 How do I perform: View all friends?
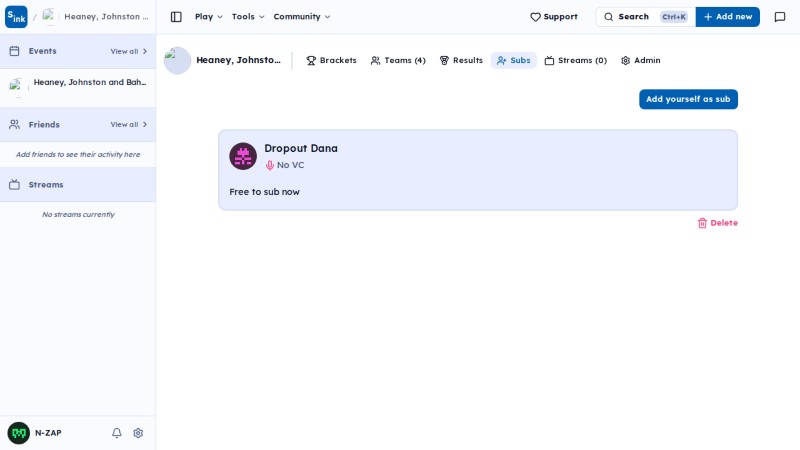pyautogui.click(x=129, y=124)
